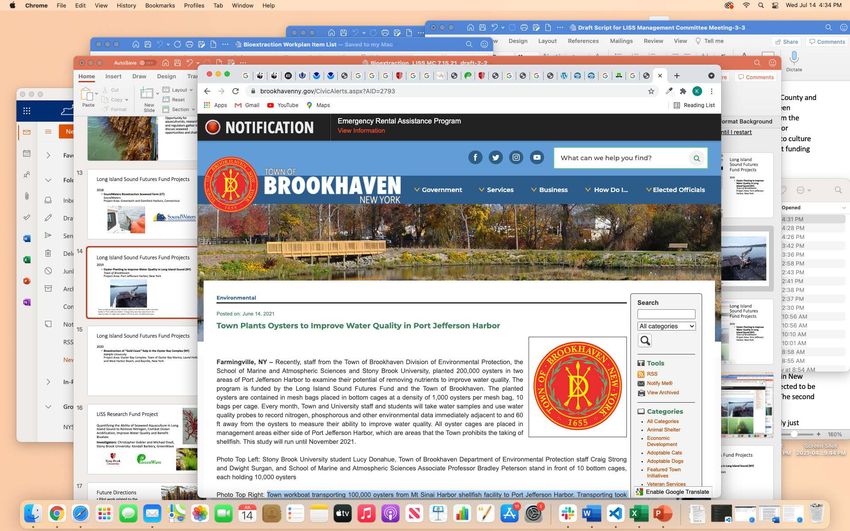Launch Visual Studio Code from the Dock
The height and width of the screenshot is (531, 850).
point(615,513)
